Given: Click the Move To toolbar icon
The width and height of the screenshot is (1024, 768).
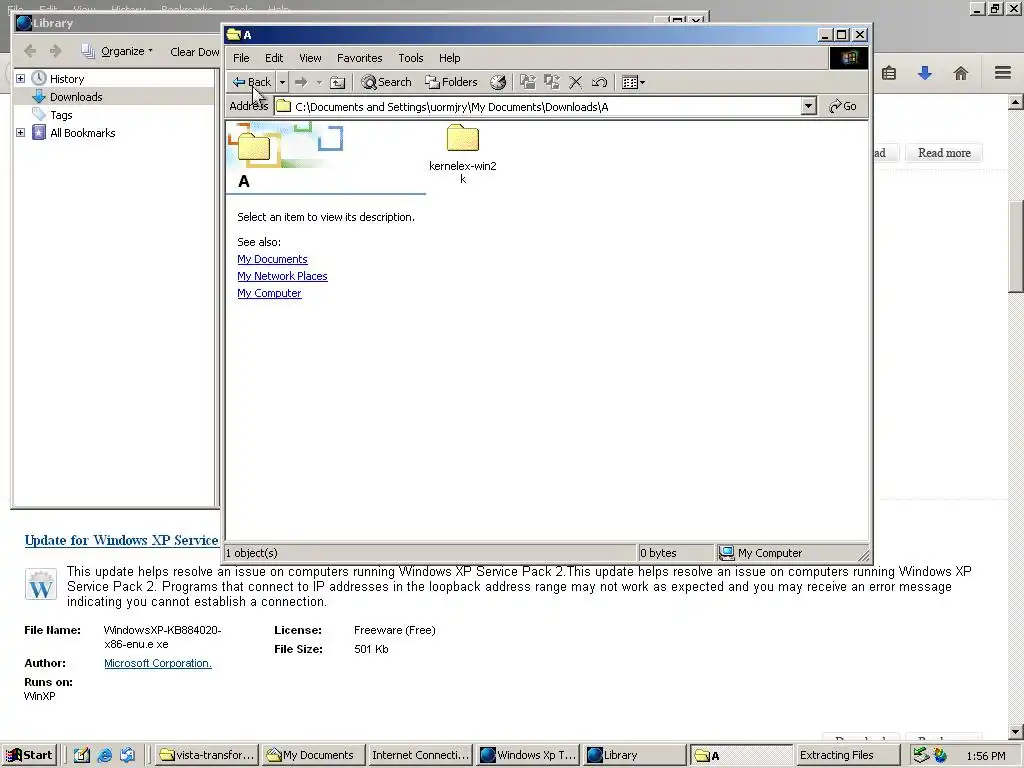Looking at the screenshot, I should point(528,82).
